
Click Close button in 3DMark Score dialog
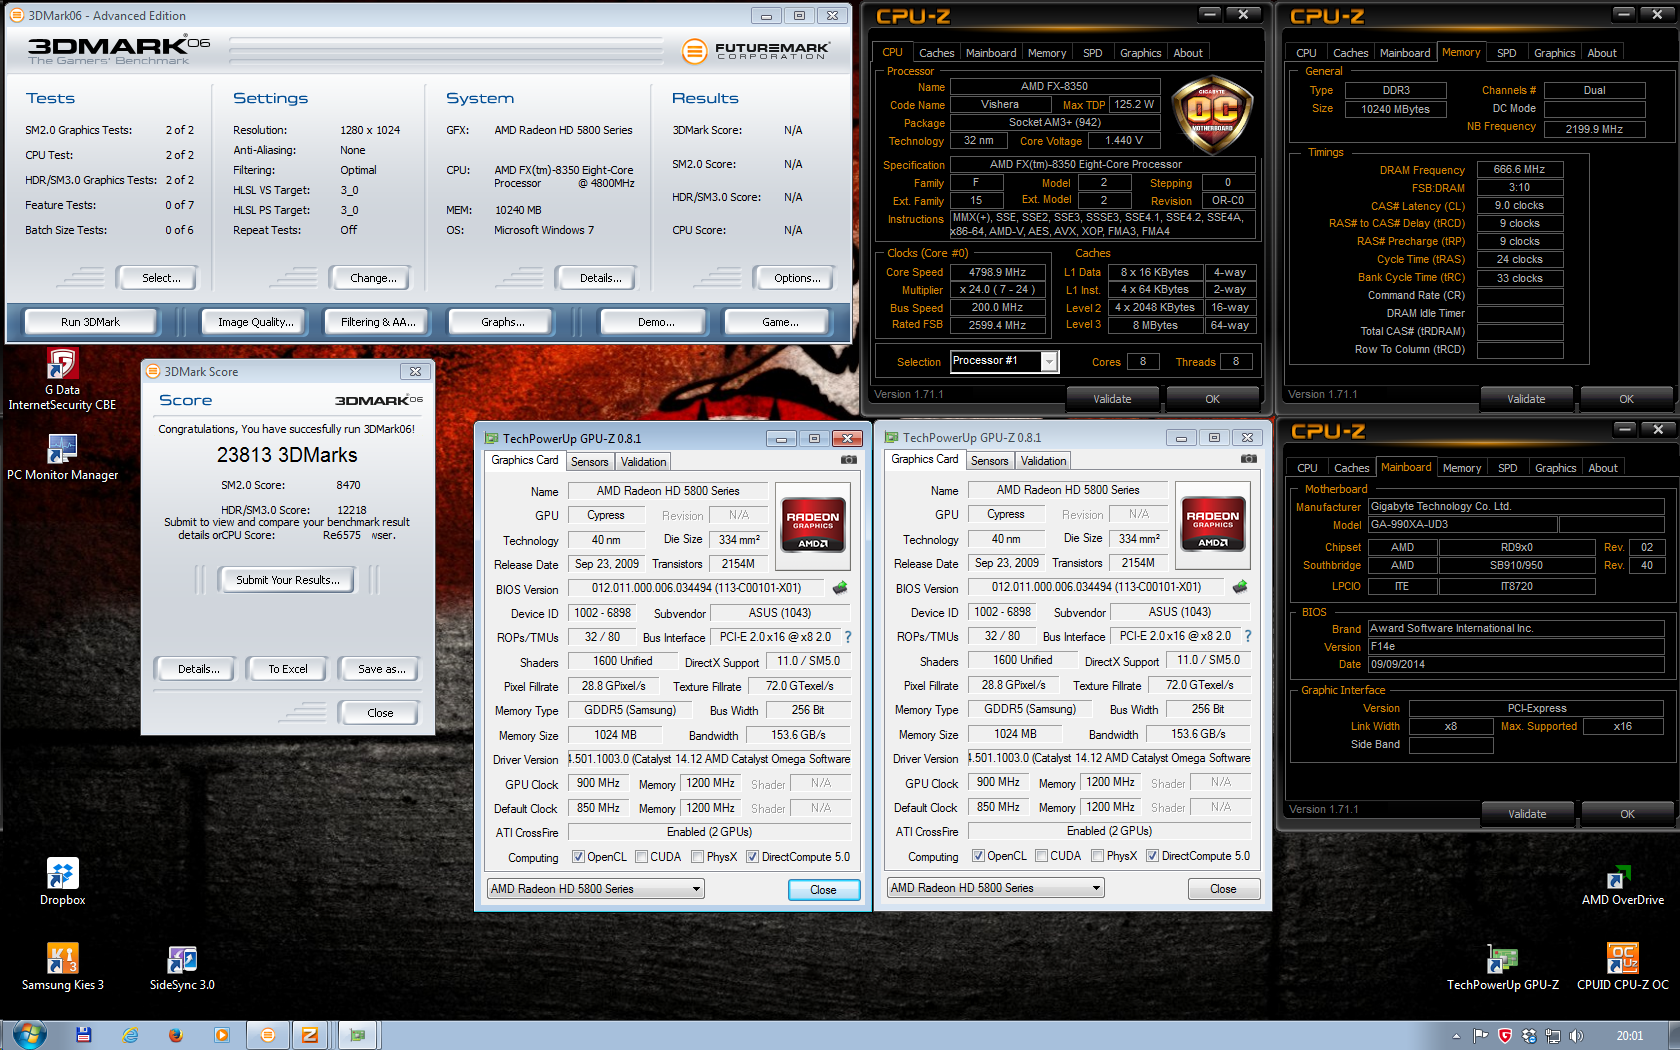point(380,713)
